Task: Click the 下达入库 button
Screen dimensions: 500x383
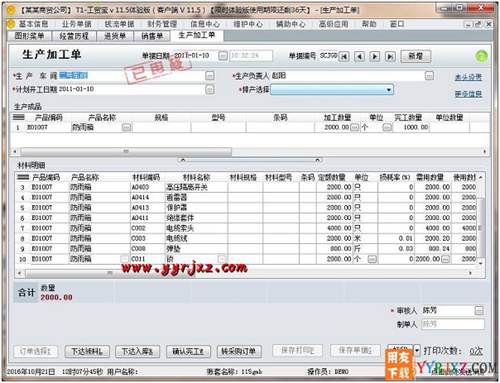Action: coord(137,351)
